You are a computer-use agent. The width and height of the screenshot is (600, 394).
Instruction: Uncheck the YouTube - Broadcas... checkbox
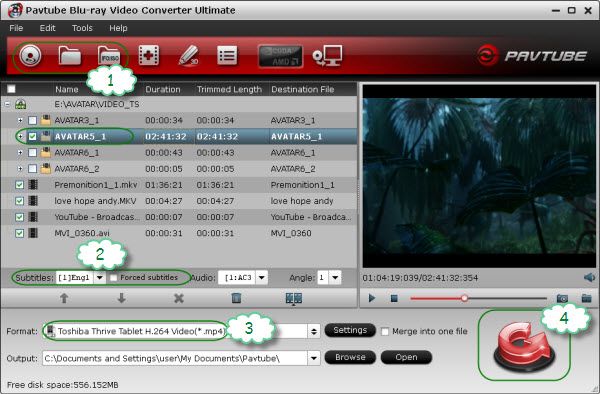click(20, 217)
